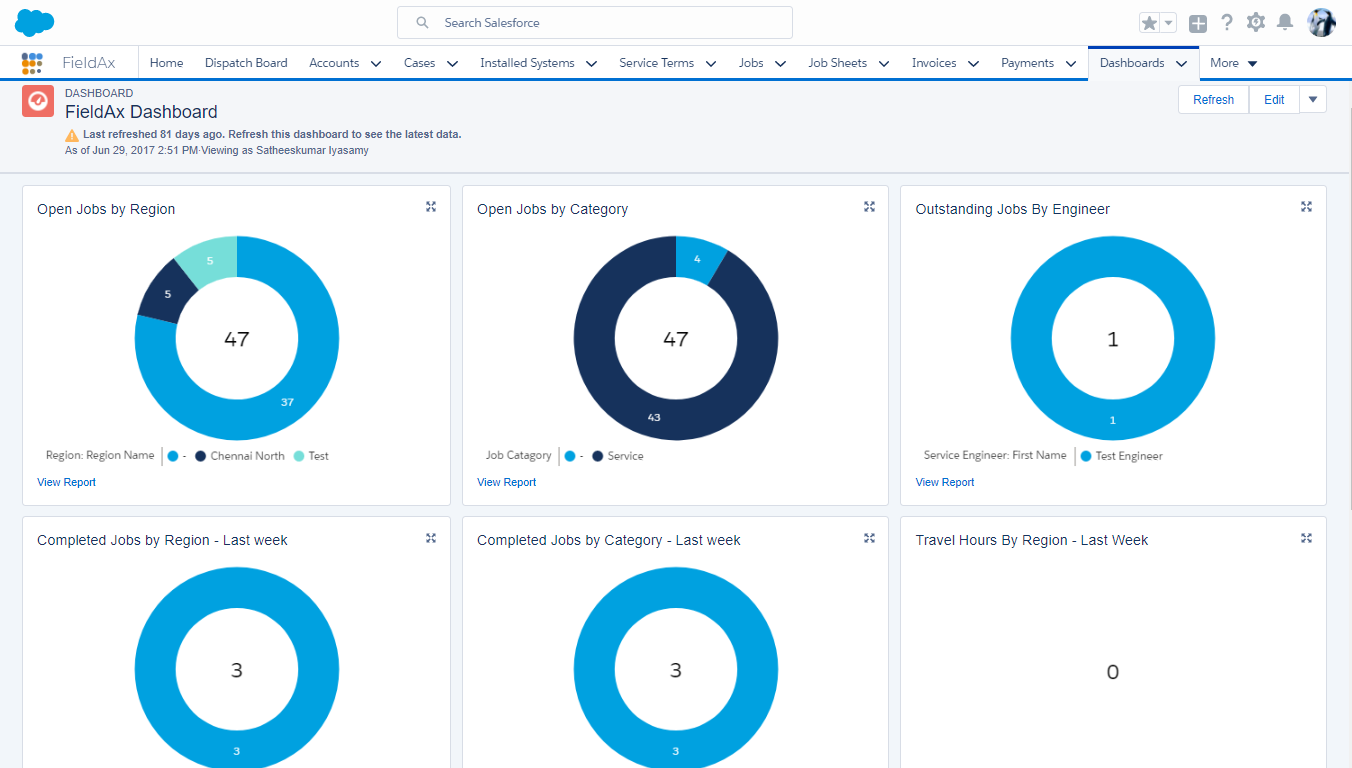The image size is (1352, 768).
Task: Open the Notifications bell icon
Action: [1285, 22]
